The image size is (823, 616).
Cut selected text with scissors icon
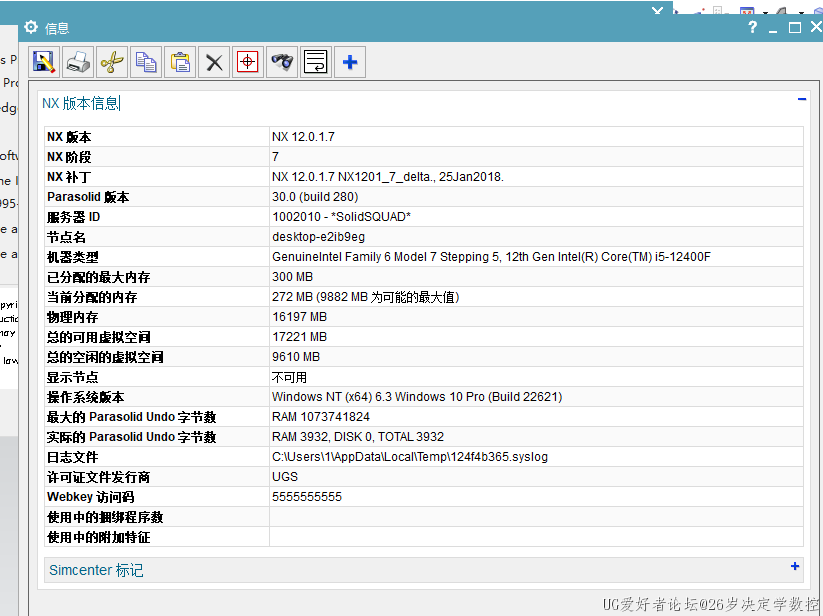(112, 62)
